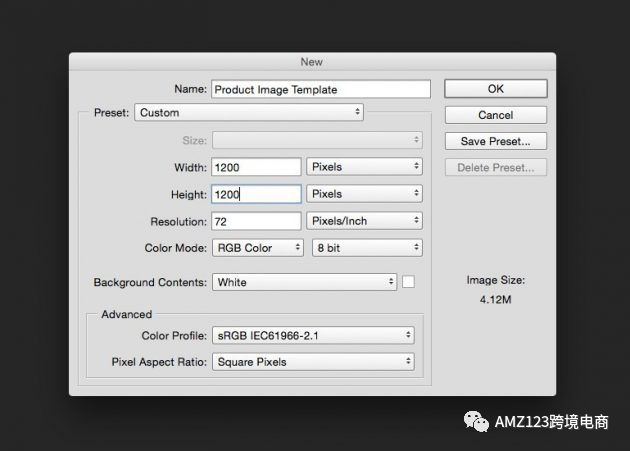Click the Resolution field showing 72

(x=256, y=221)
